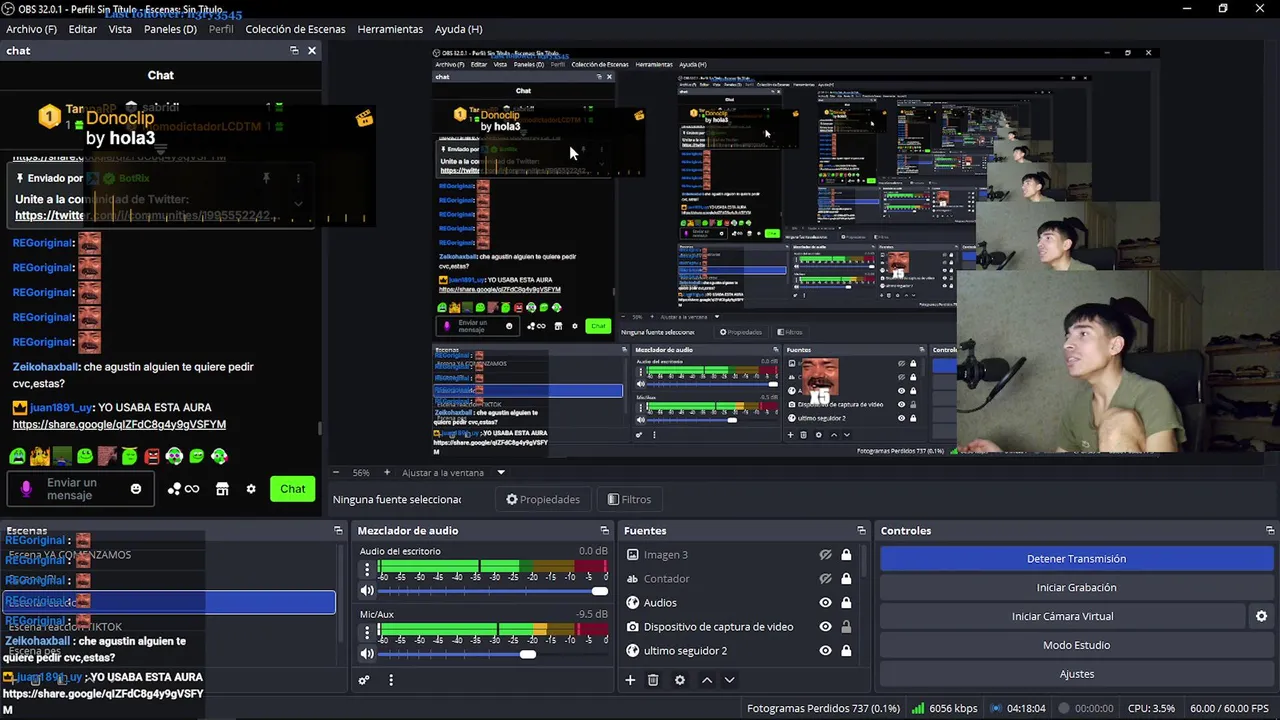Click Iniciar Cámara Virtual button
The image size is (1280, 720).
(x=1062, y=616)
